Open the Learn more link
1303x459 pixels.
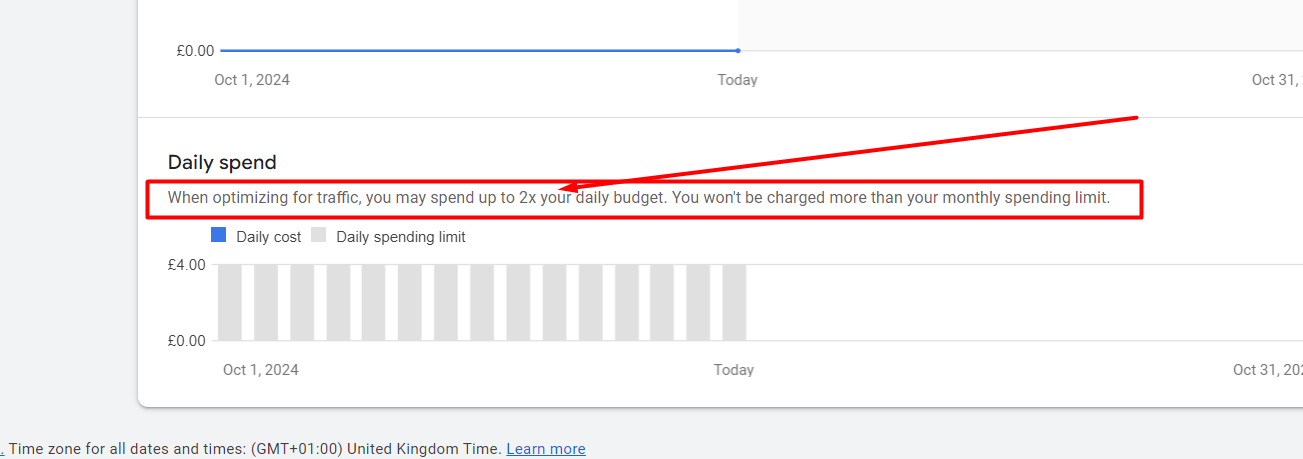[545, 449]
